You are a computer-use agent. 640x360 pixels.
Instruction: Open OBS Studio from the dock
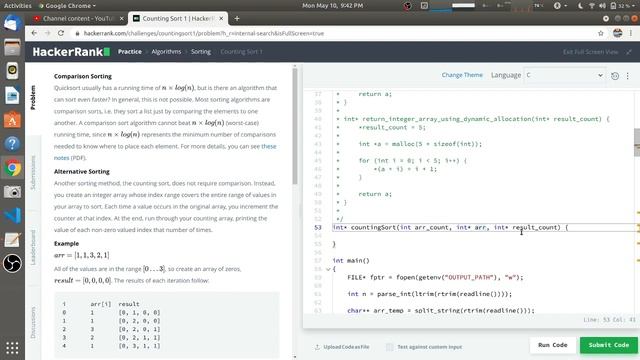pyautogui.click(x=12, y=264)
